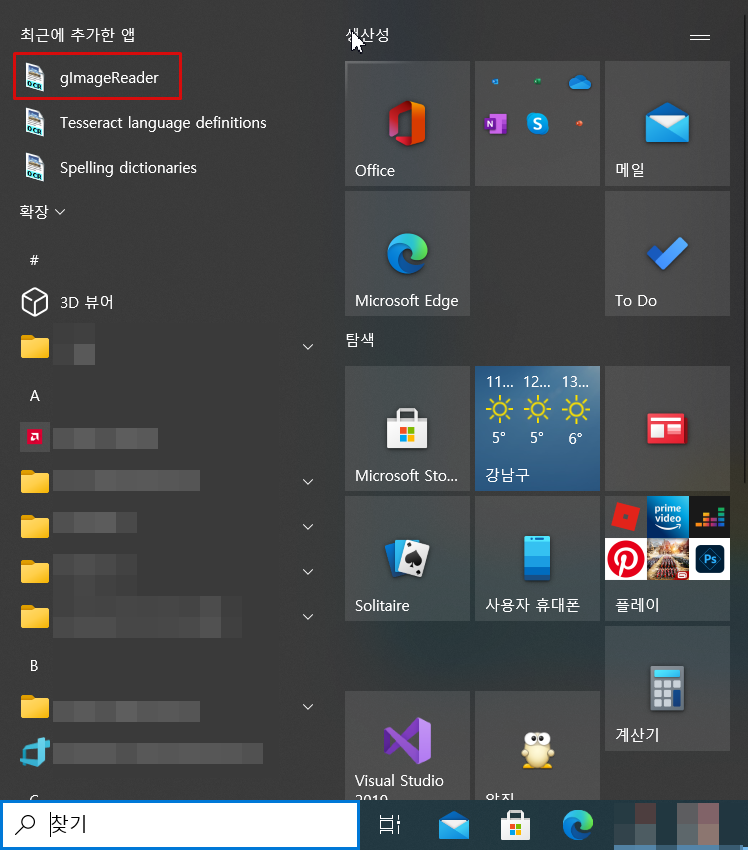The image size is (748, 850).
Task: Open gImageReader from recently added apps
Action: tap(97, 76)
